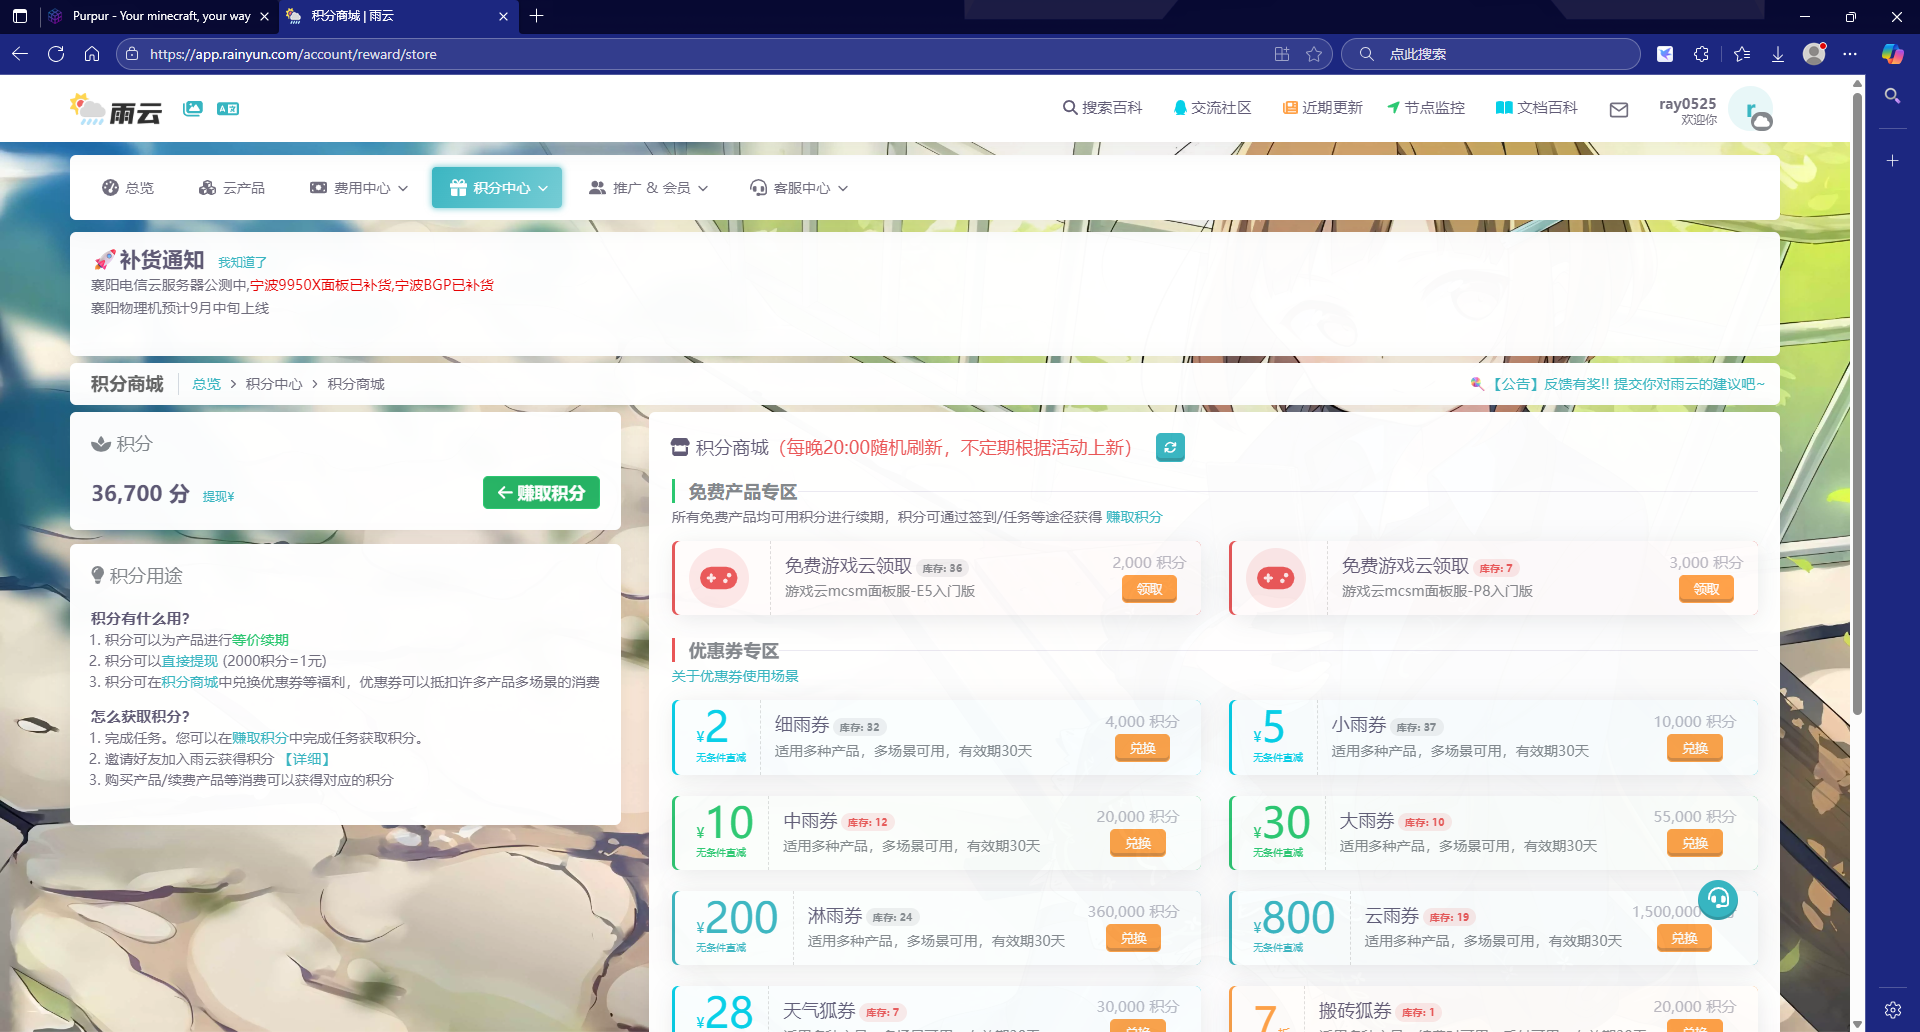The height and width of the screenshot is (1032, 1920).
Task: Redeem the 淋雨券 coupon
Action: pyautogui.click(x=1134, y=938)
